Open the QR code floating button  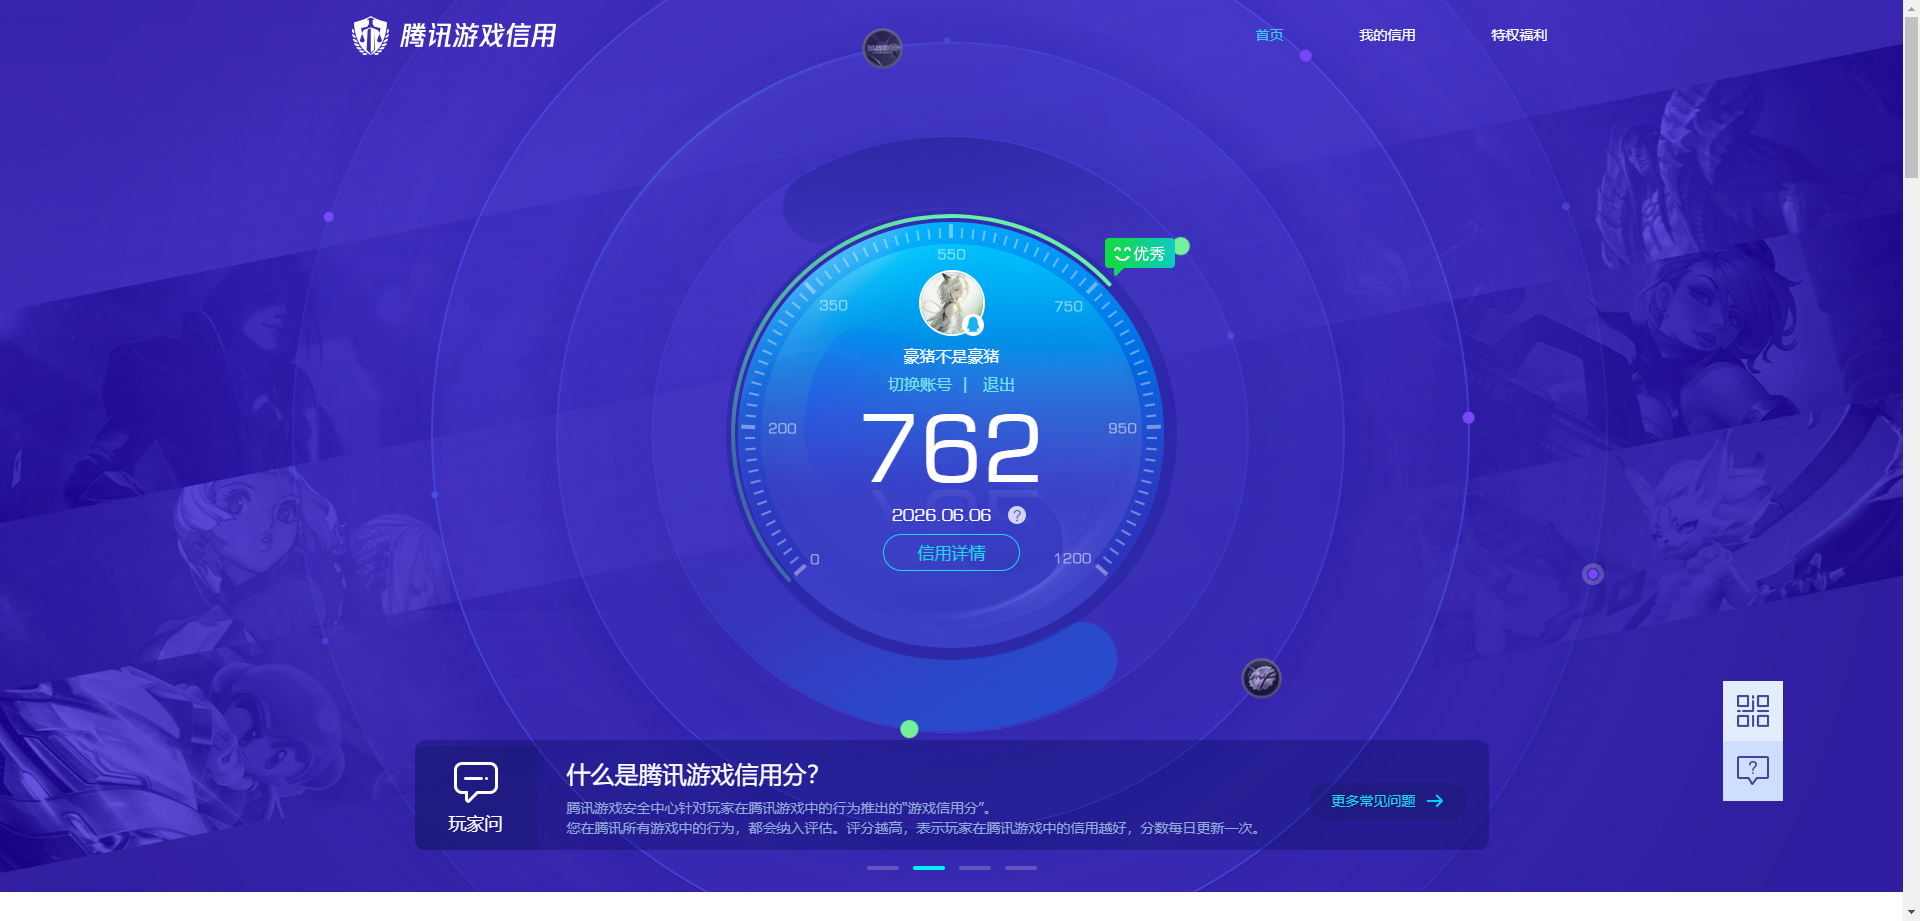(1753, 711)
